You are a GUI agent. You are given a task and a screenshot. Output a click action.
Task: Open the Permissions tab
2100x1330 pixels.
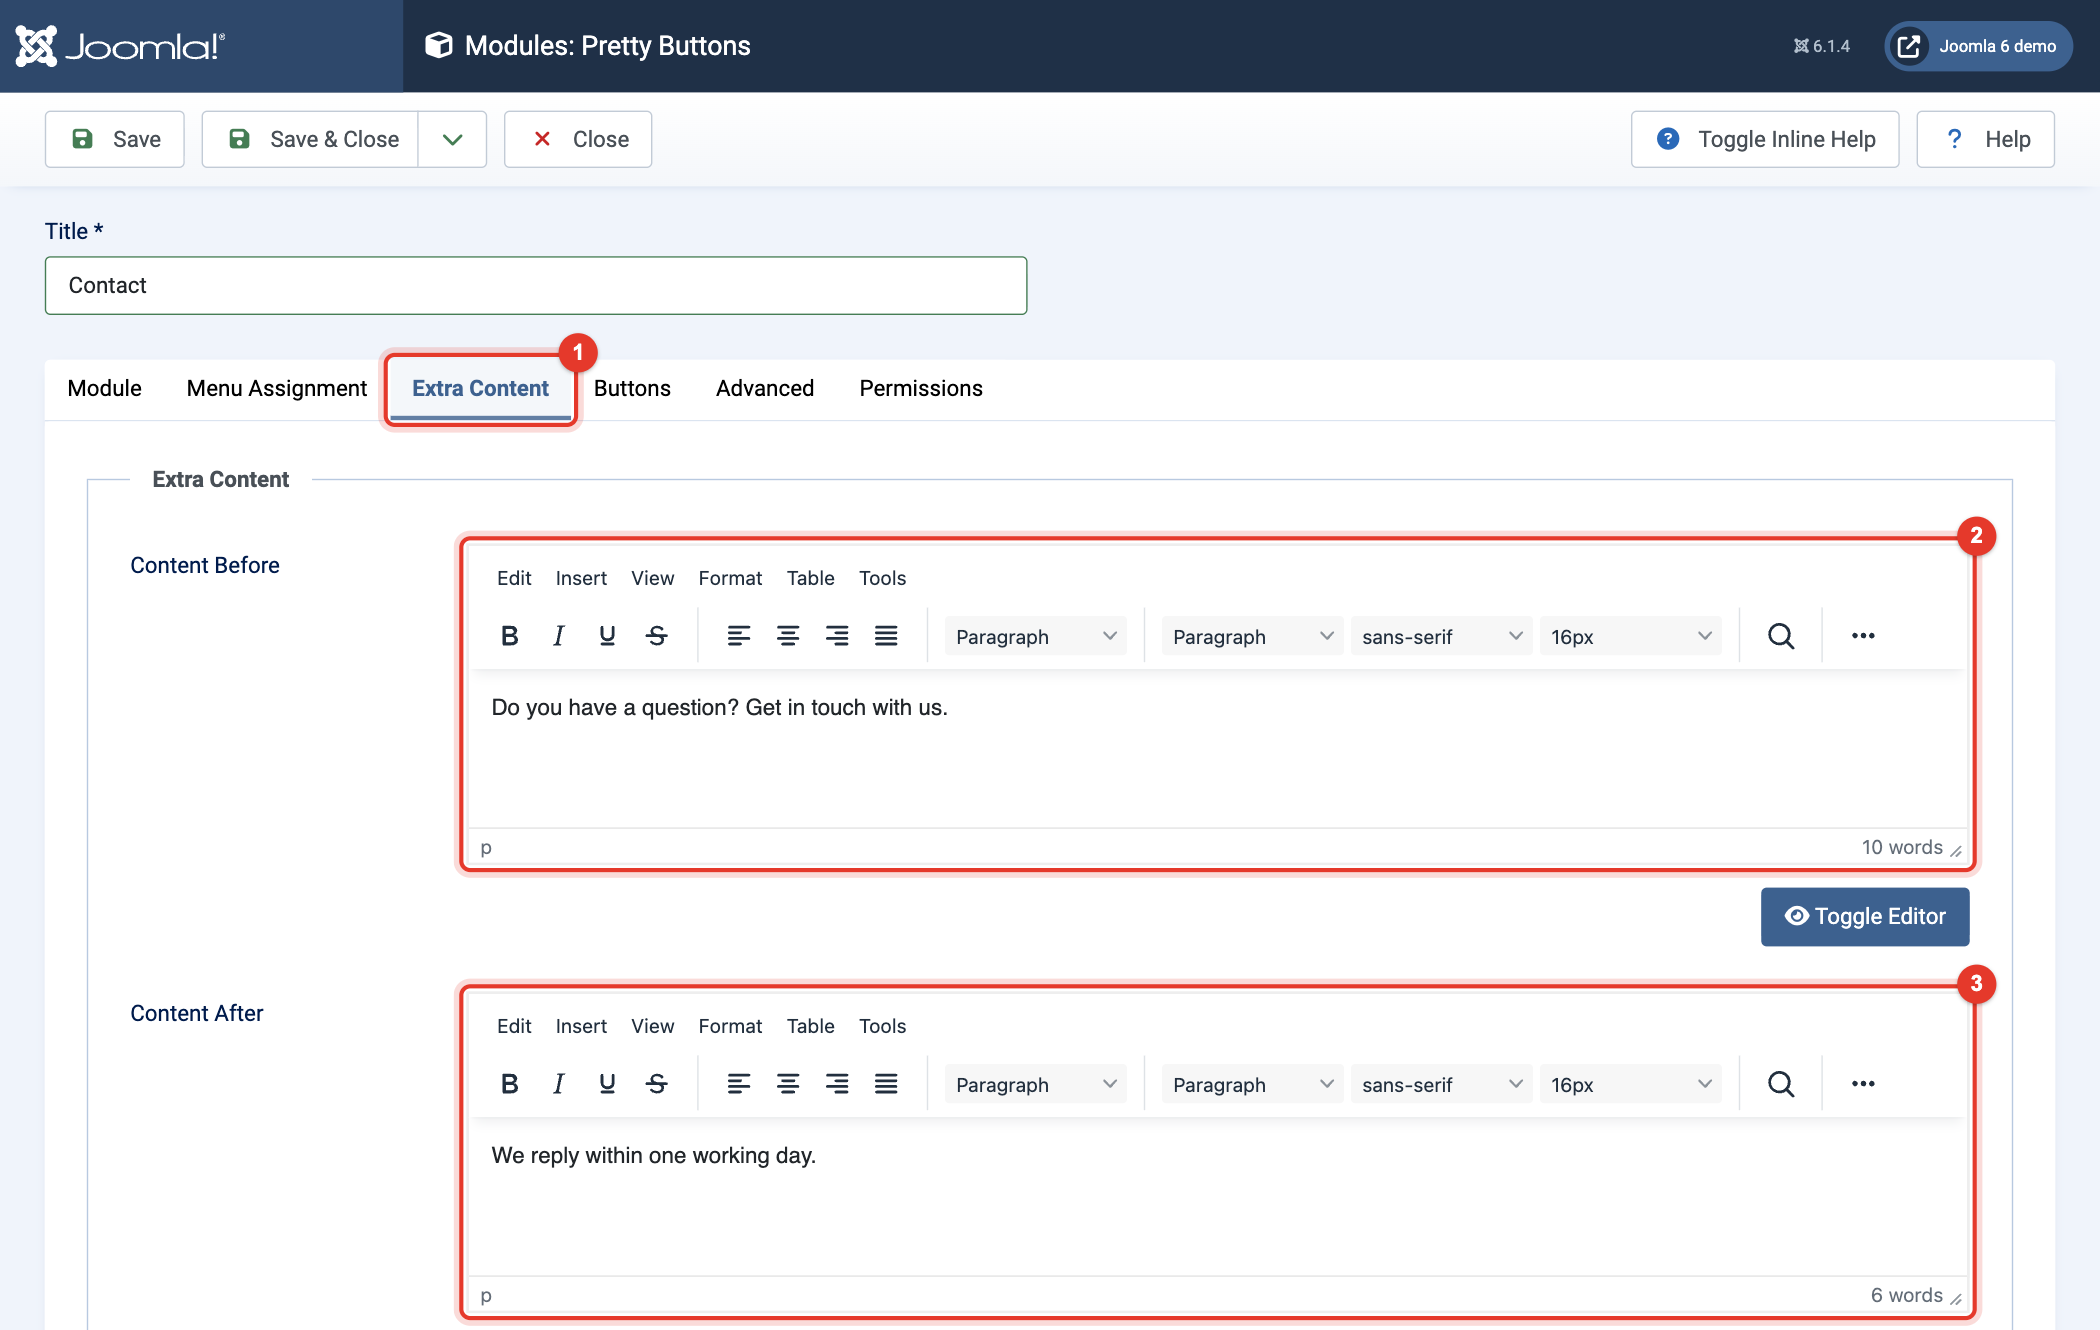click(921, 389)
